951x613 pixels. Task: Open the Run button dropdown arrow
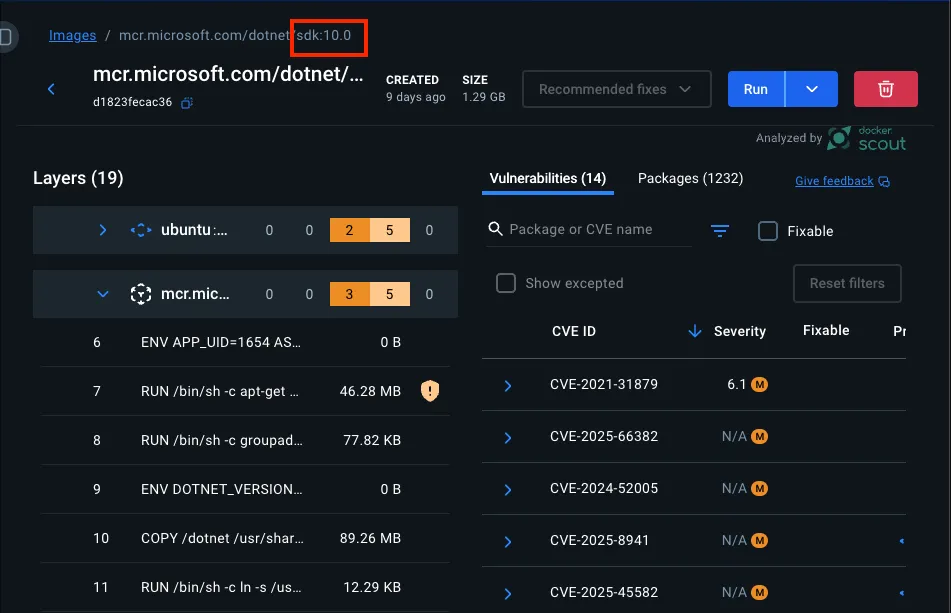tap(812, 89)
